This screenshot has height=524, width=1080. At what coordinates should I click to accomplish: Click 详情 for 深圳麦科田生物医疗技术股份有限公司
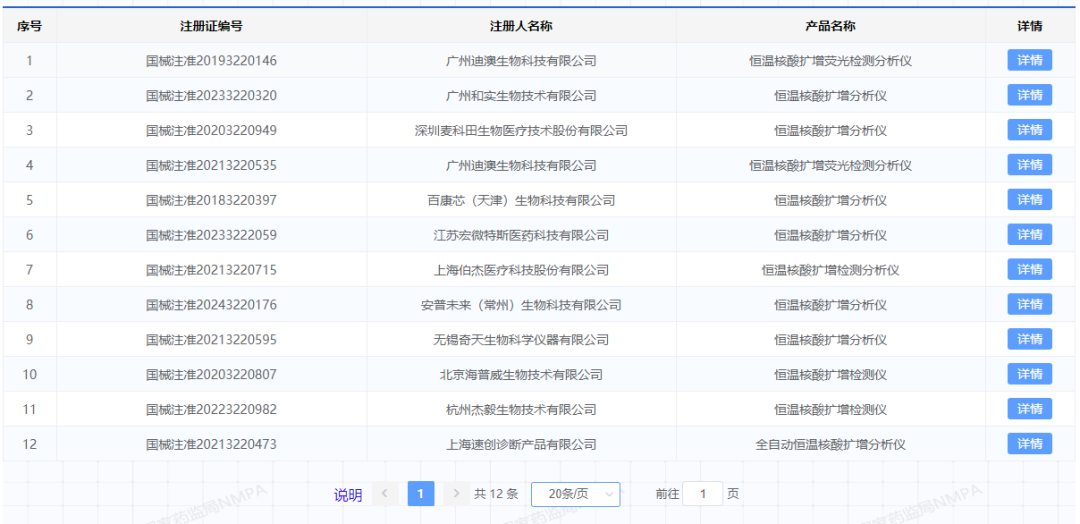[1030, 129]
